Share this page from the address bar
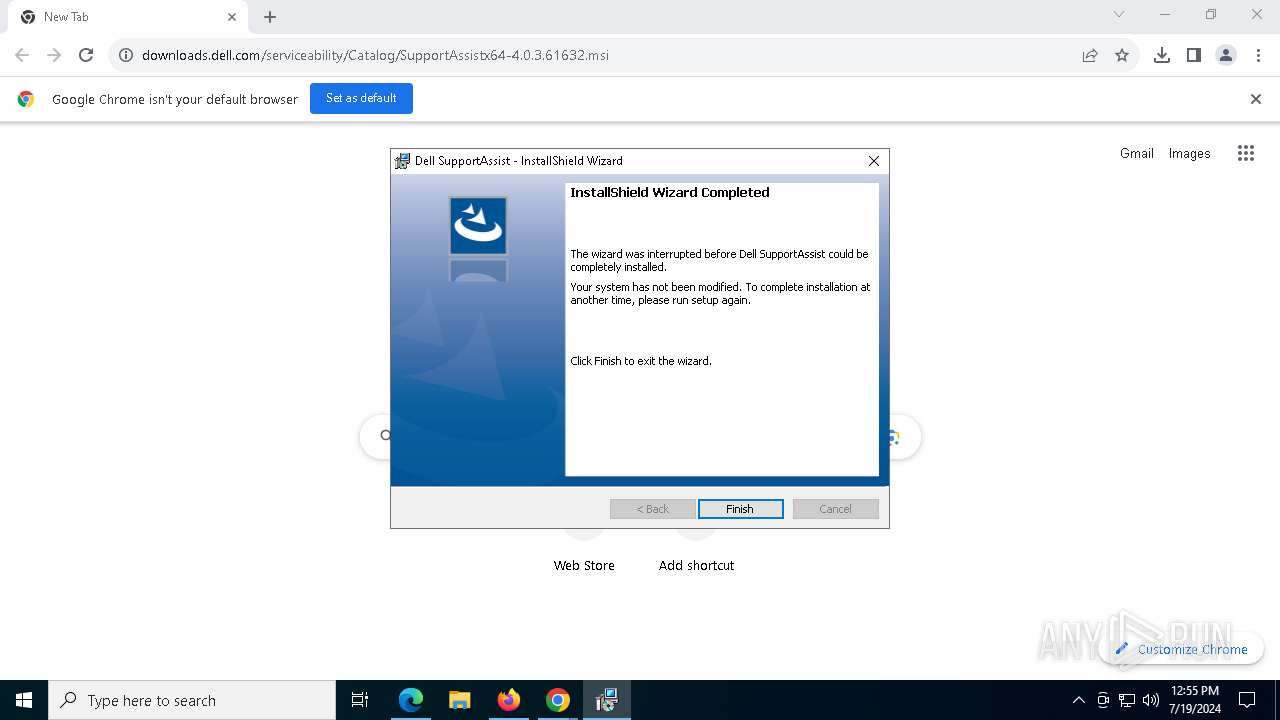This screenshot has height=720, width=1280. coord(1090,55)
